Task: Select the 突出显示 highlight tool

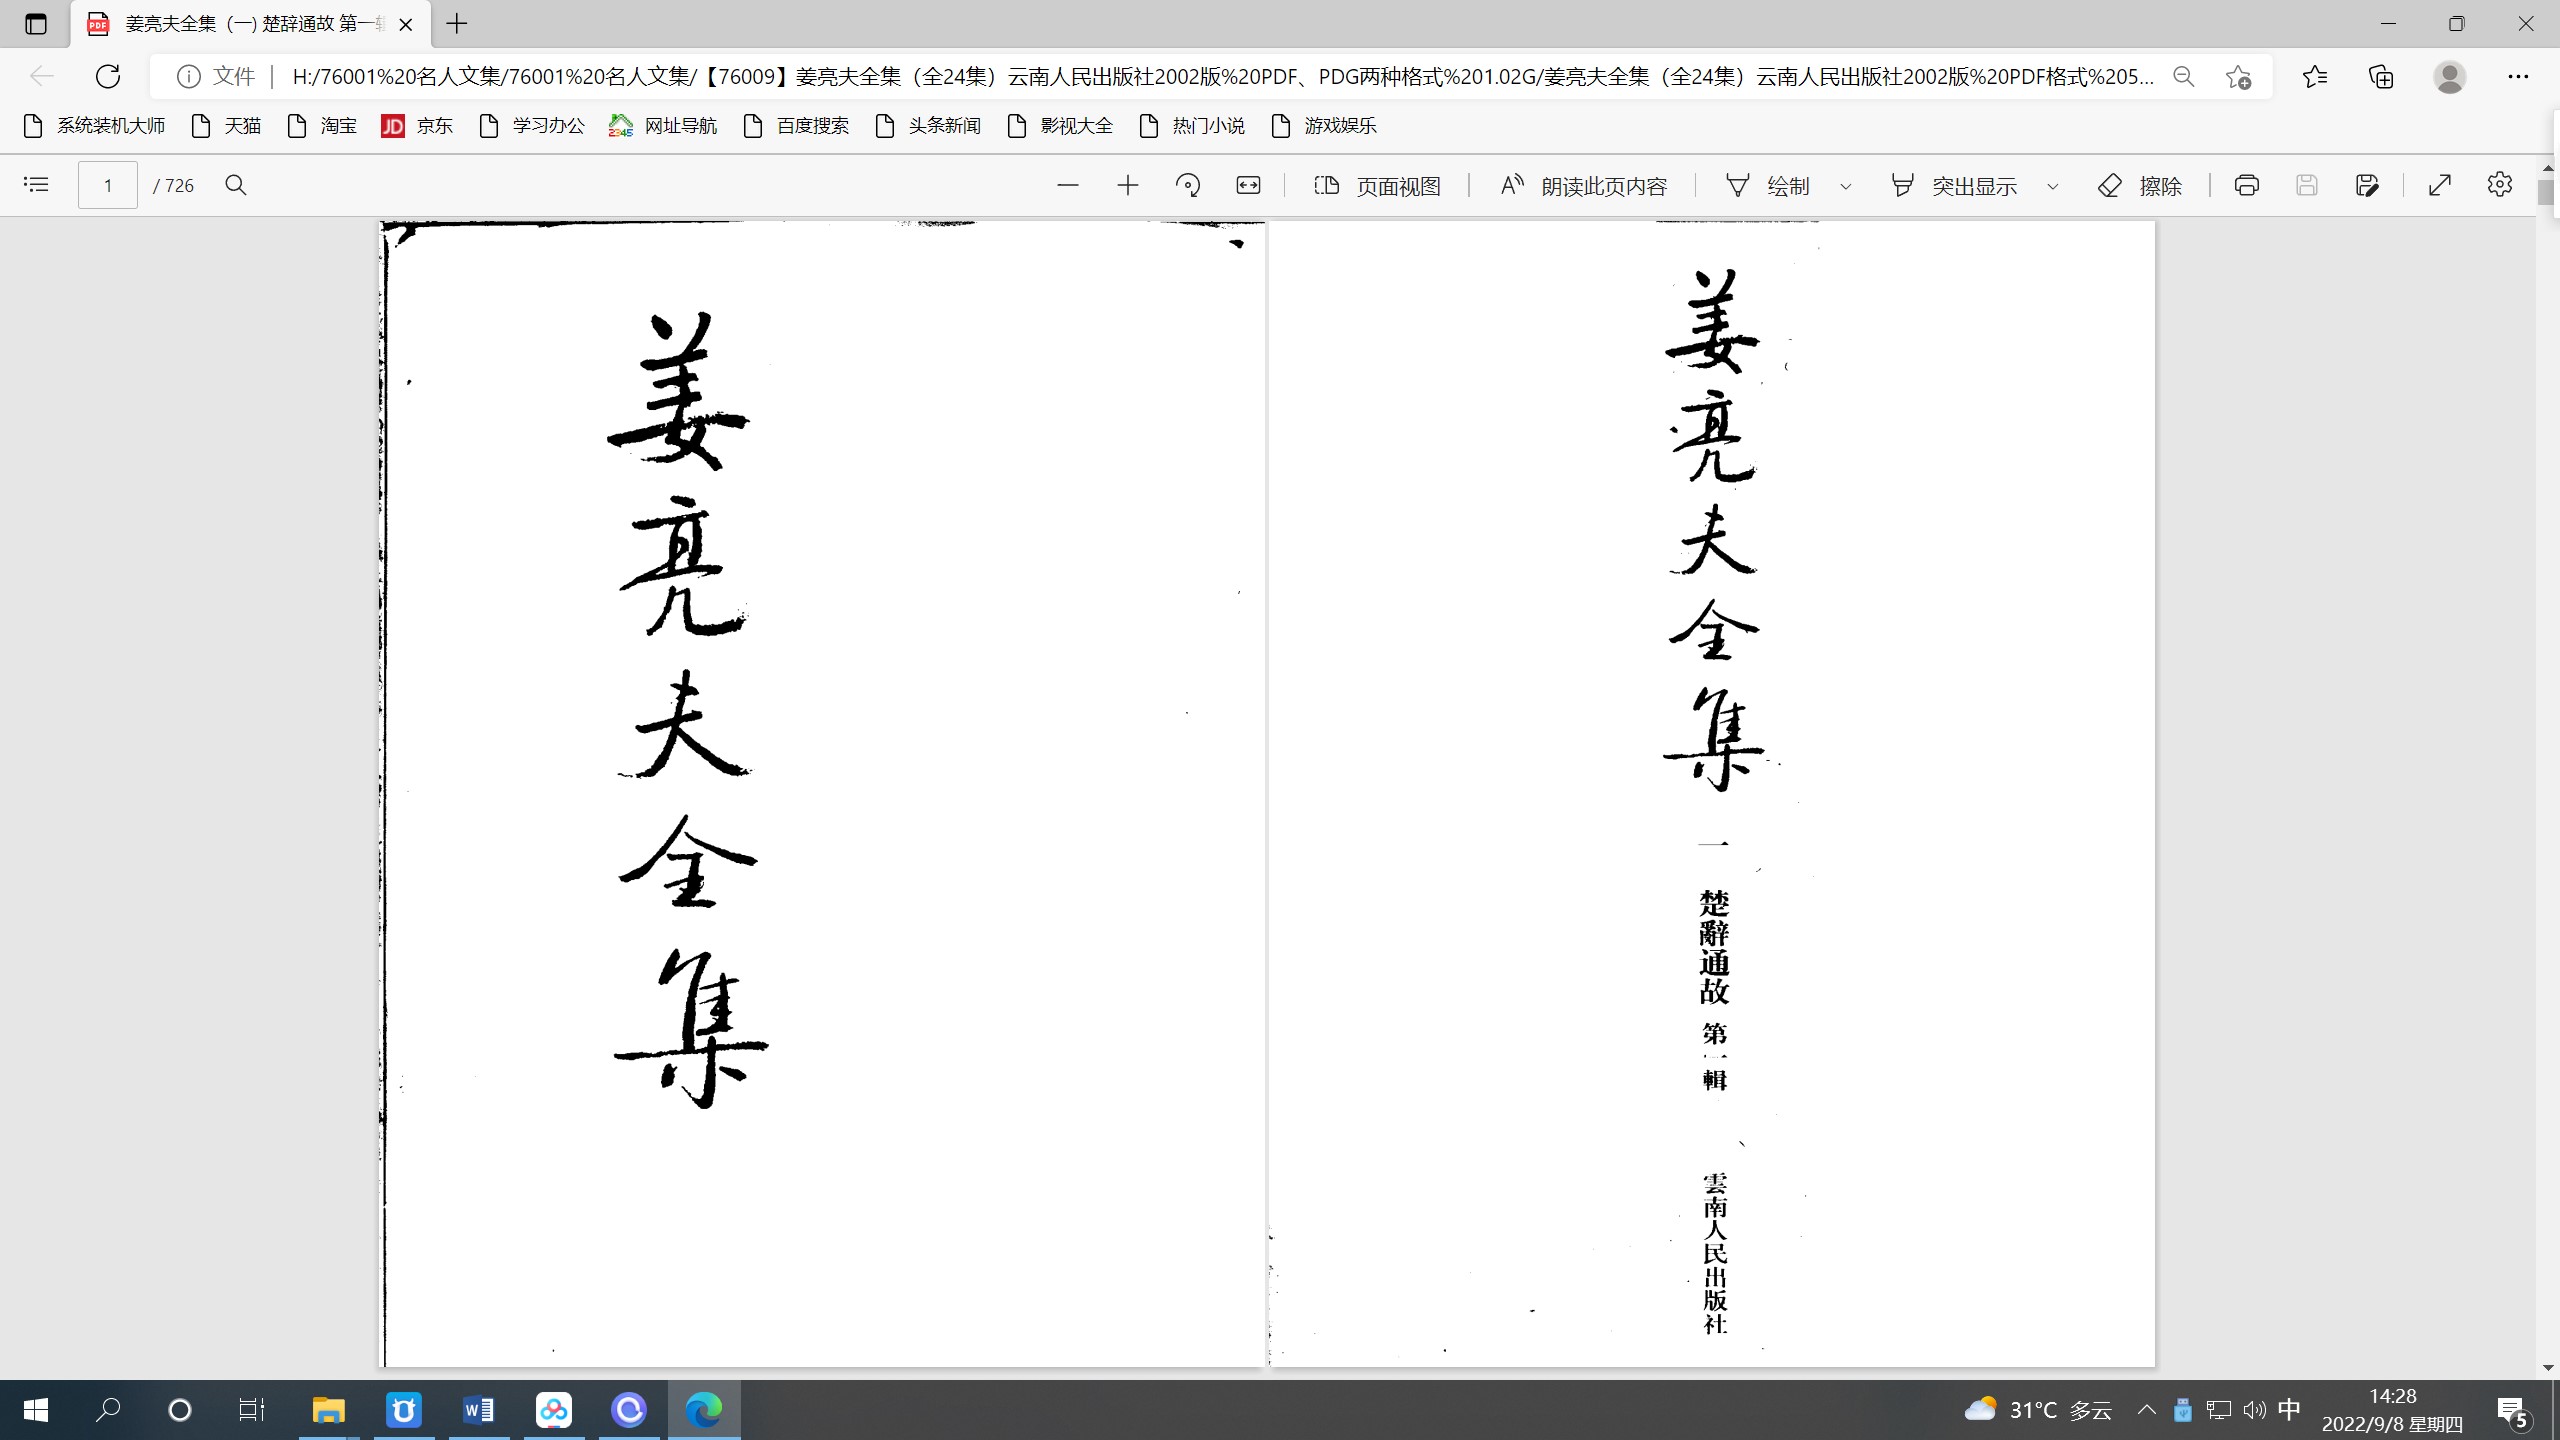Action: (x=1954, y=186)
